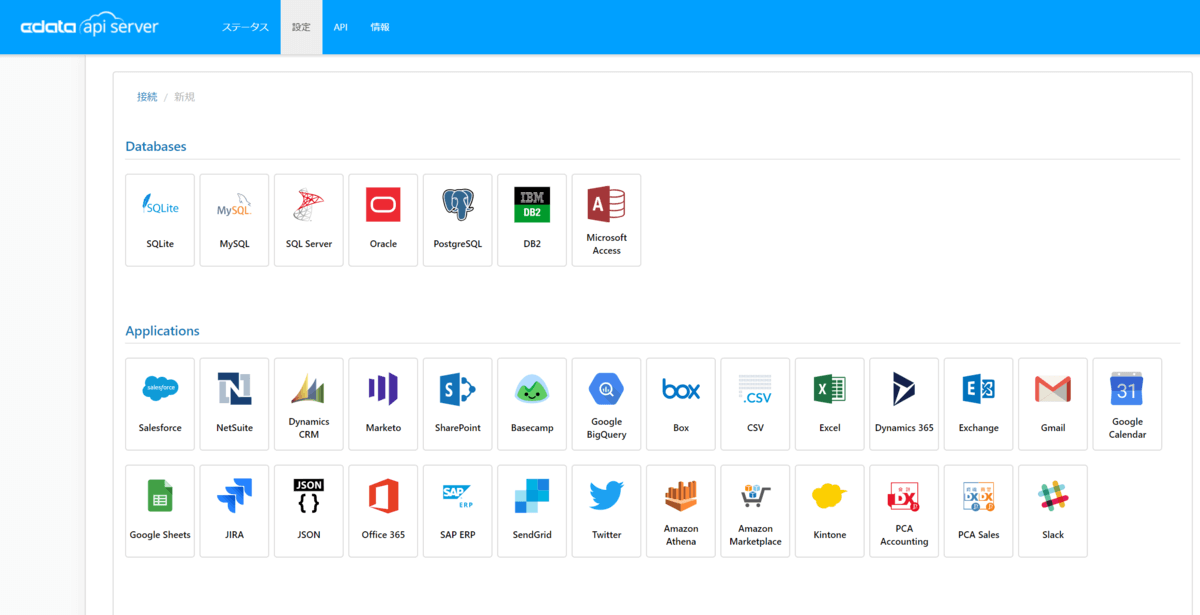Image resolution: width=1200 pixels, height=615 pixels.
Task: Select the Google Calendar tile
Action: pyautogui.click(x=1127, y=404)
